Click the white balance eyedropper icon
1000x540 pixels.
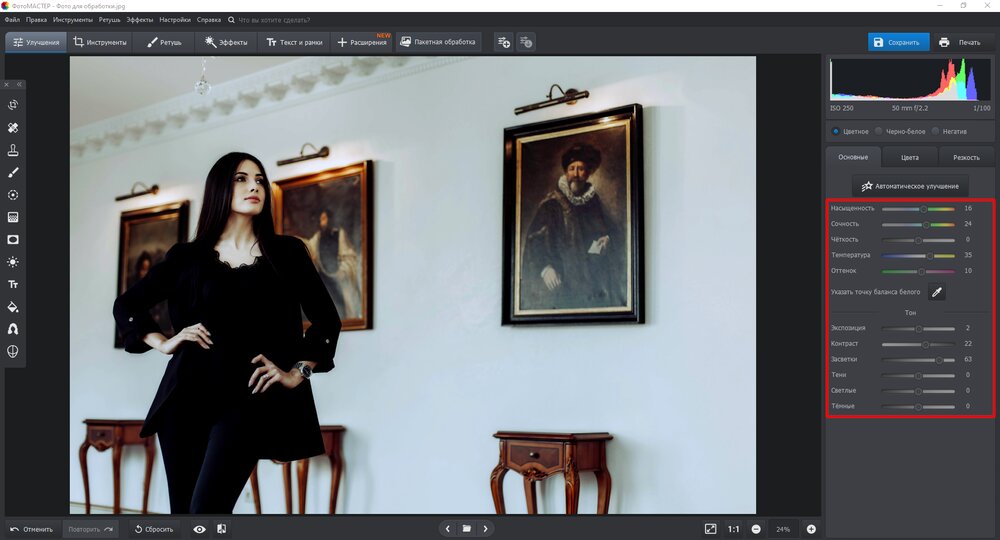coord(937,292)
